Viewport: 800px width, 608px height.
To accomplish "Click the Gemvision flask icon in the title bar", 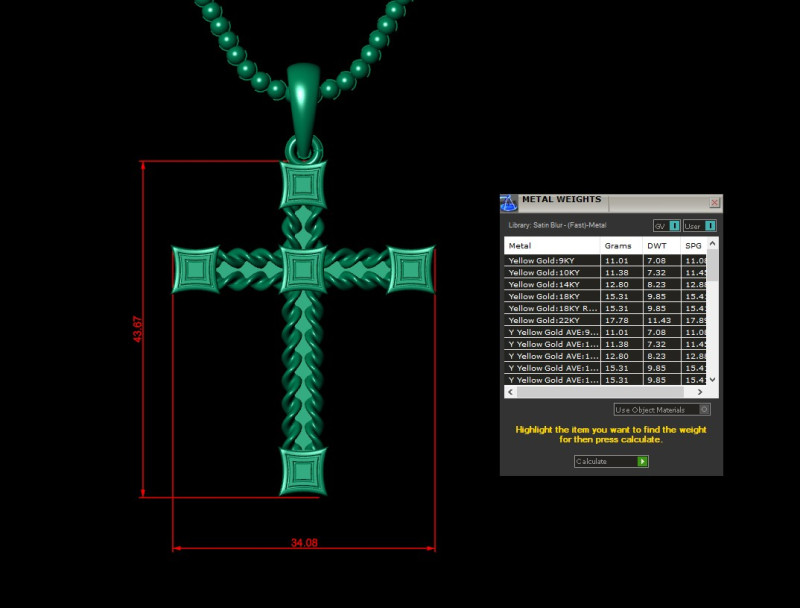I will (510, 201).
